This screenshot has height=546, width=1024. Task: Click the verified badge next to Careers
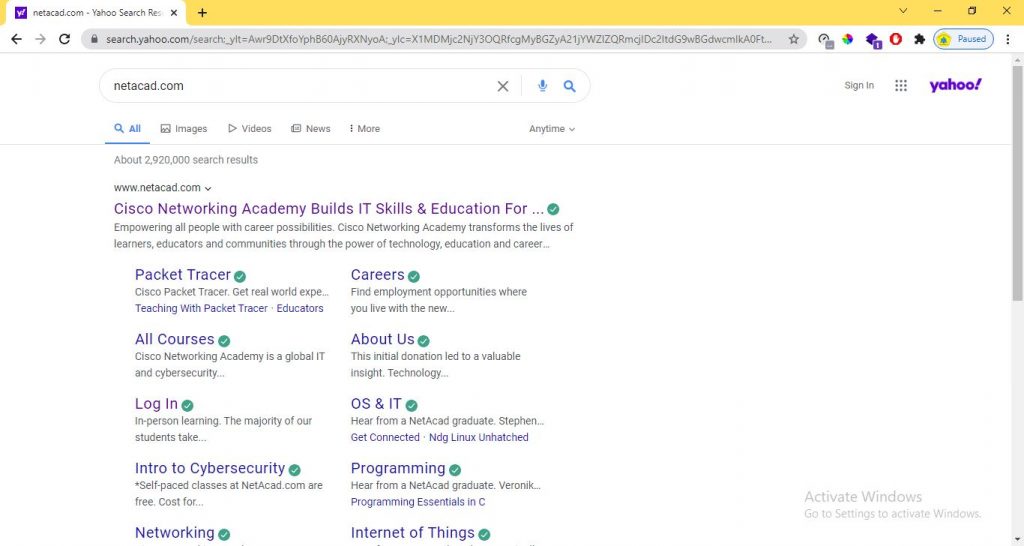(x=413, y=276)
